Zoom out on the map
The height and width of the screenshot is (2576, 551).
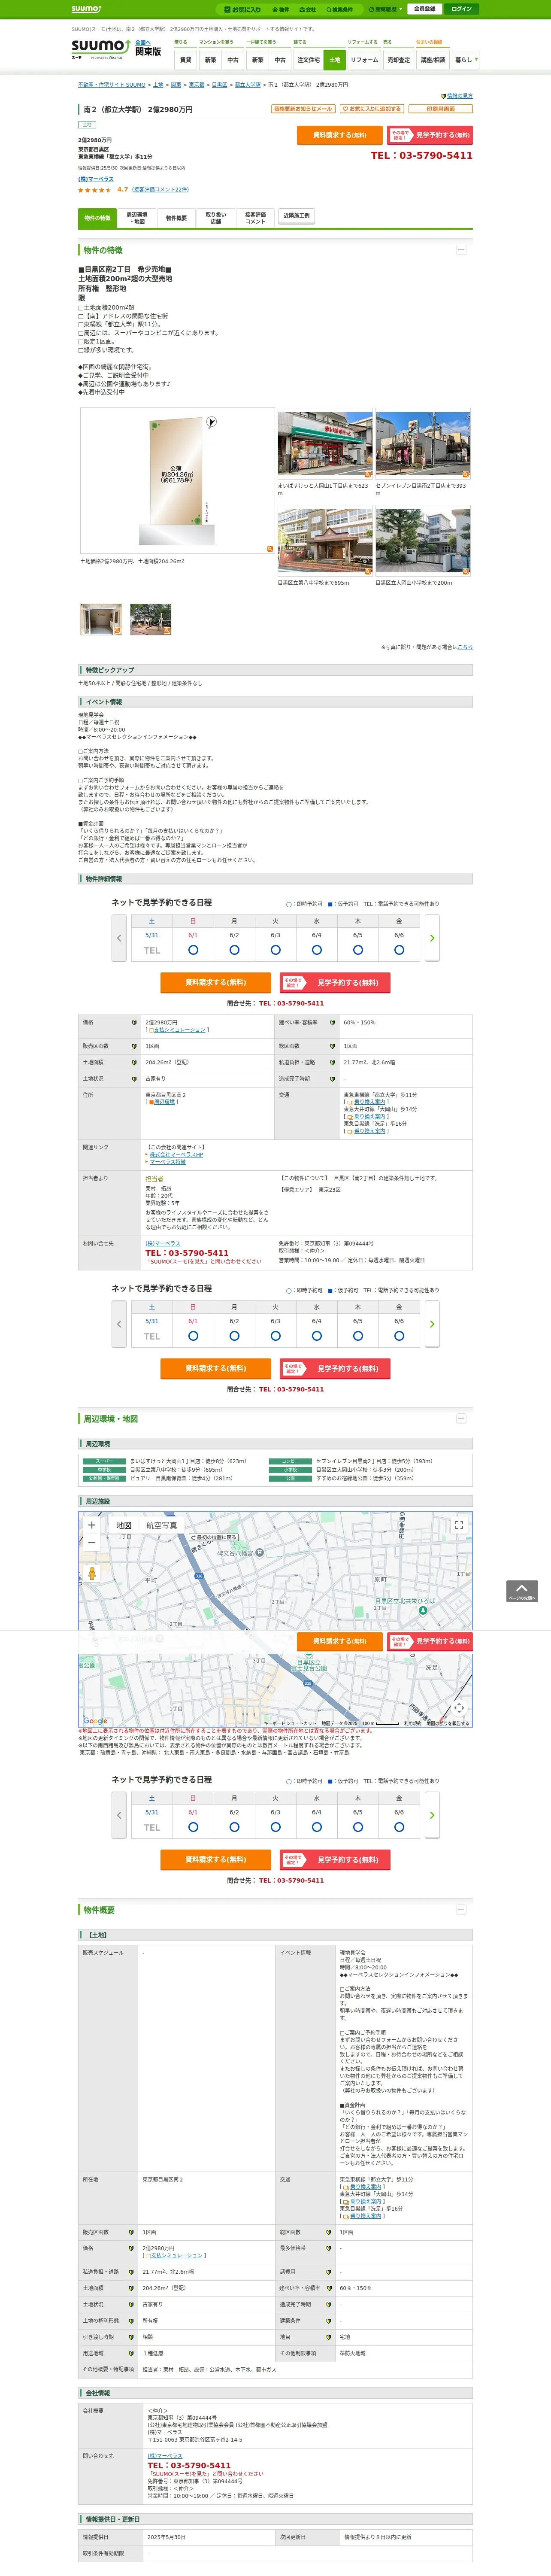click(x=92, y=1543)
